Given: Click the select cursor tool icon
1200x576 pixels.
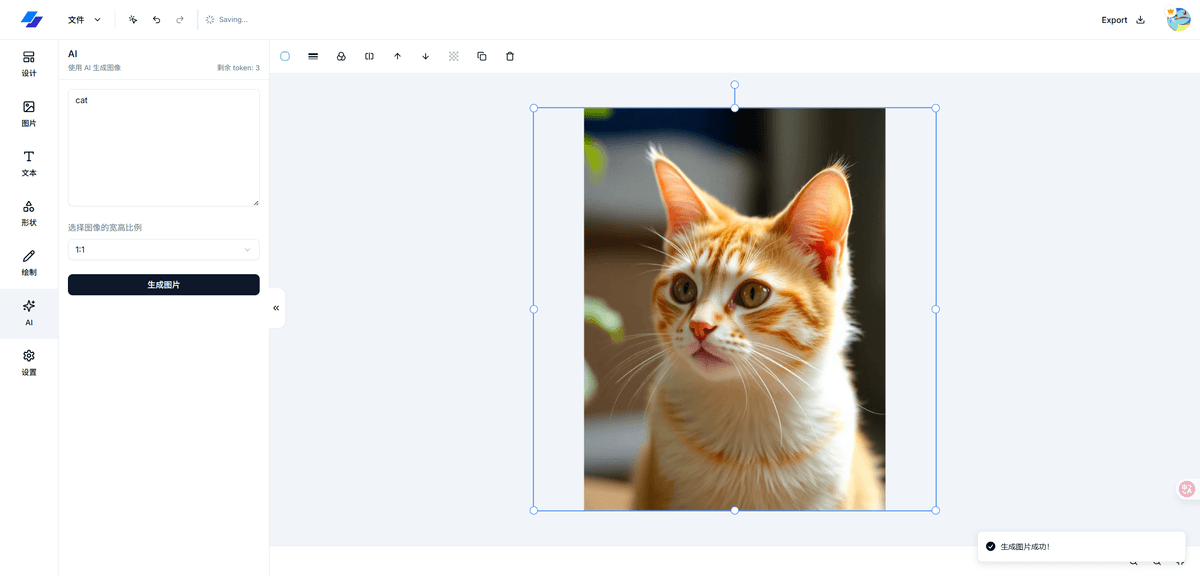Looking at the screenshot, I should point(133,20).
